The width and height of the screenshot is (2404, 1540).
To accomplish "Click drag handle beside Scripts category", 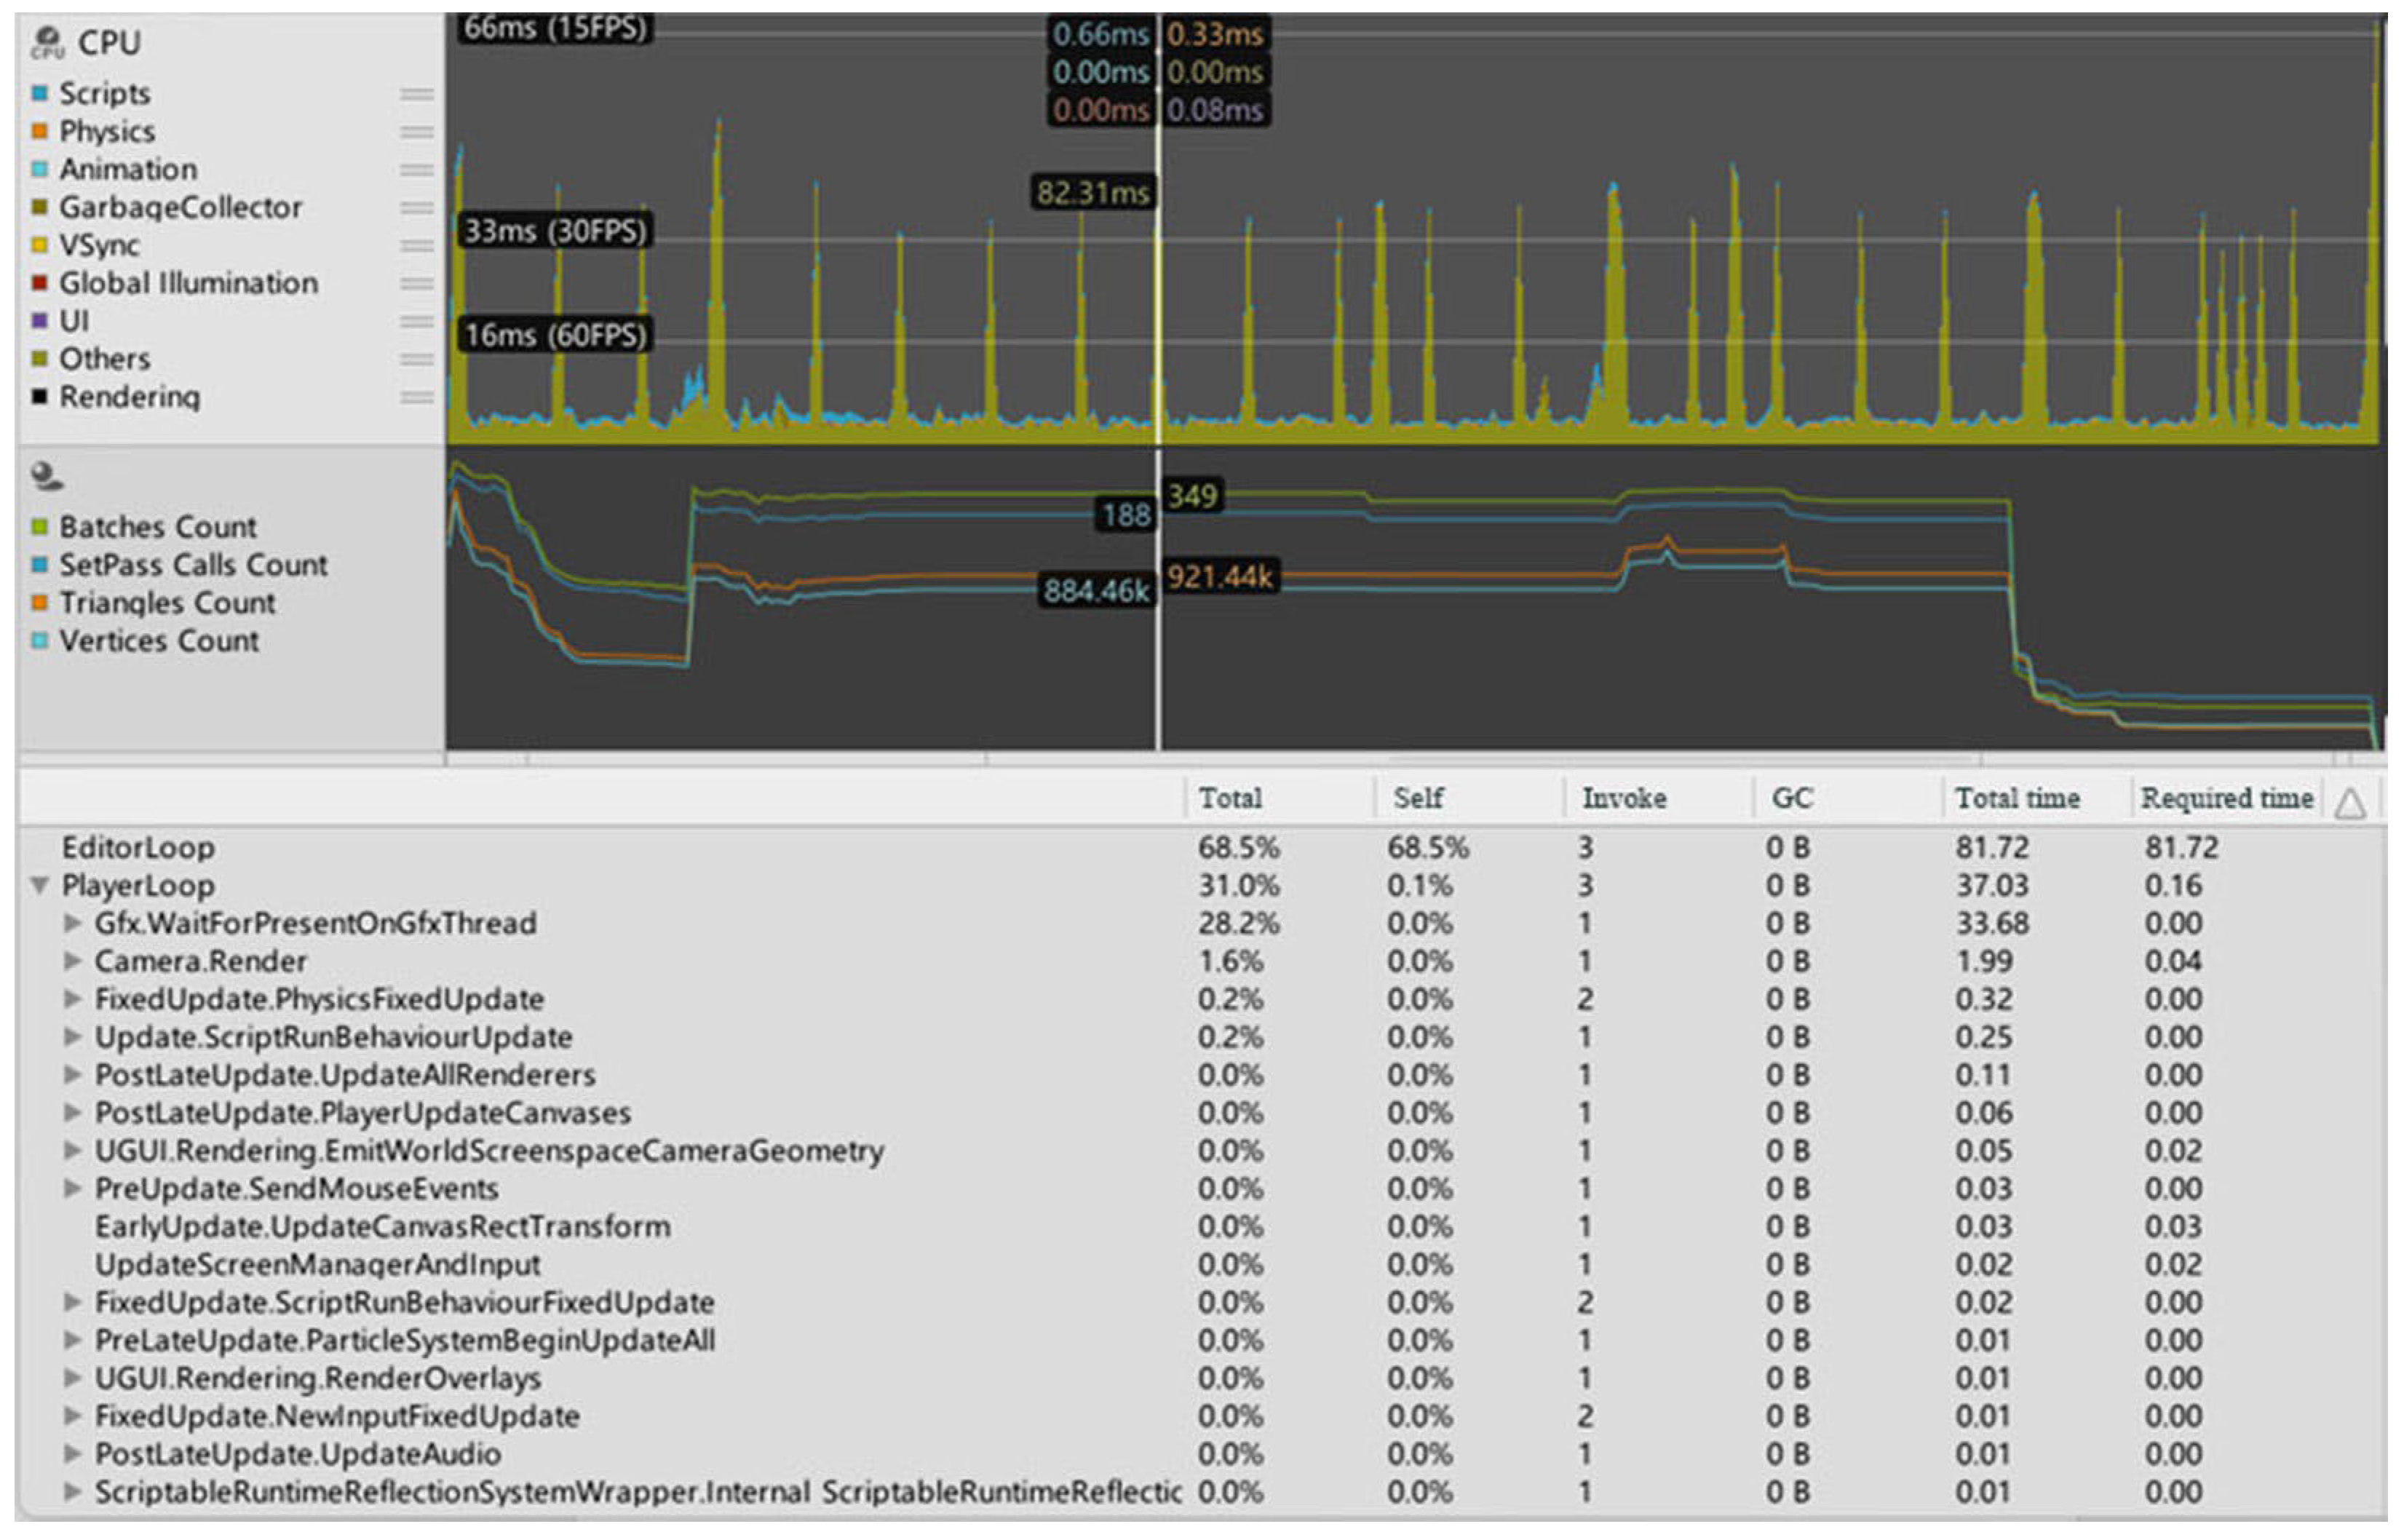I will (x=416, y=94).
